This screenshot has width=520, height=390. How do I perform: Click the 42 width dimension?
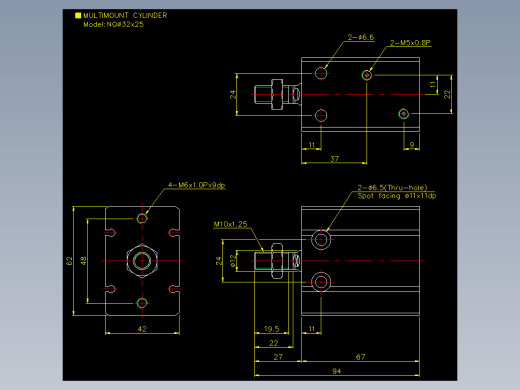(142, 329)
